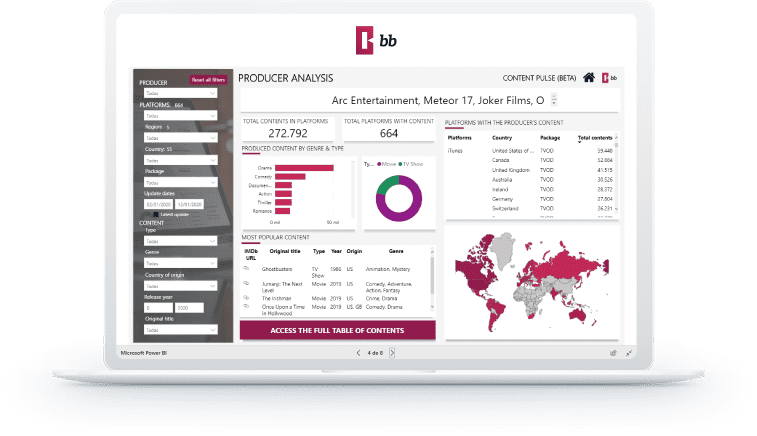Click the United Kingdom row
The width and height of the screenshot is (757, 436).
pyautogui.click(x=530, y=170)
